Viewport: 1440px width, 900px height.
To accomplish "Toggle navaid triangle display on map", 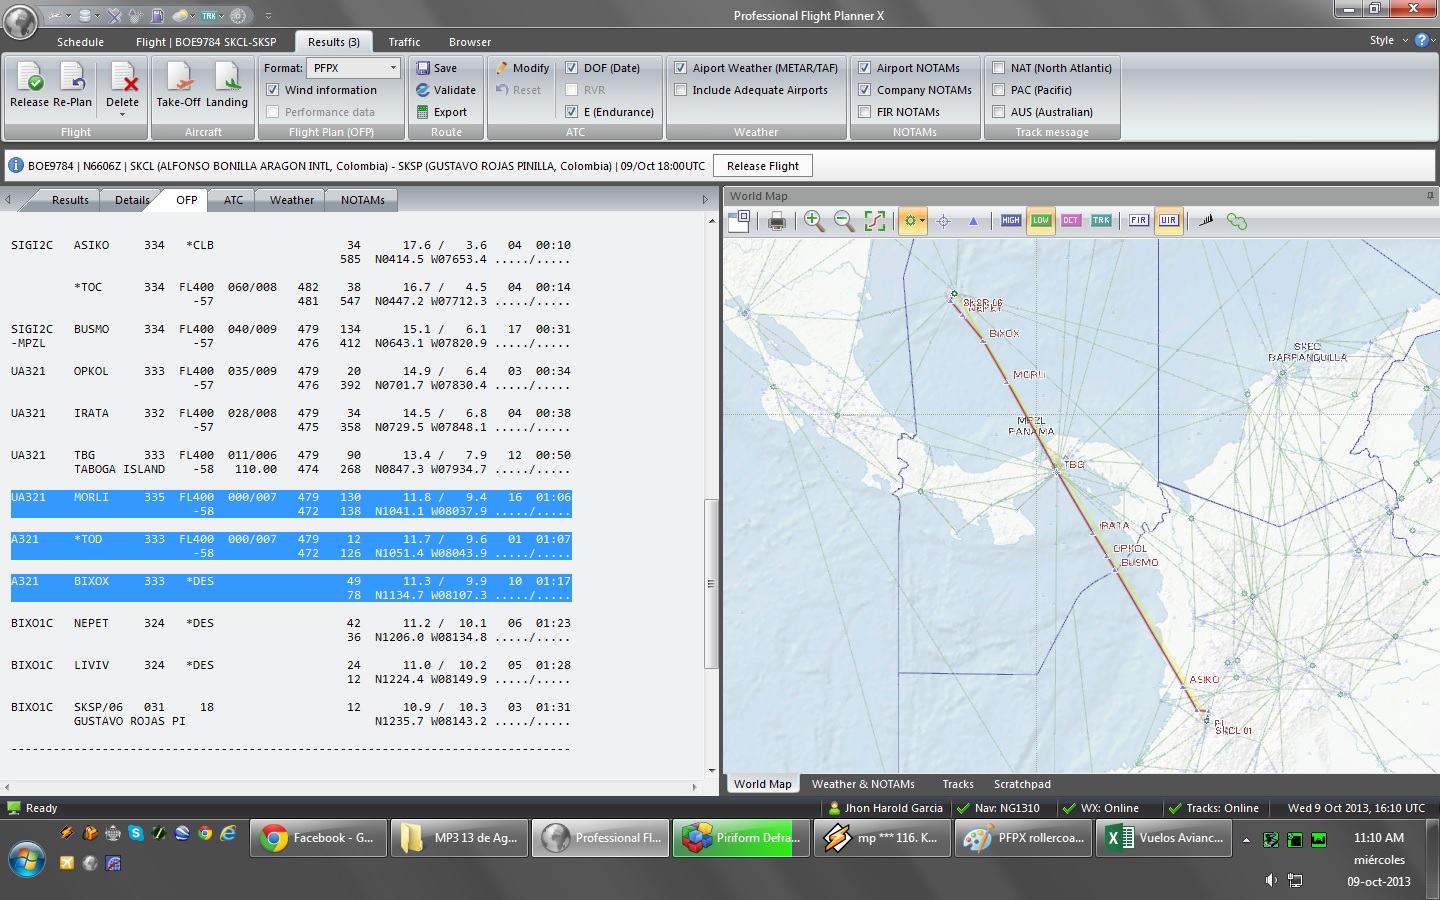I will coord(973,221).
